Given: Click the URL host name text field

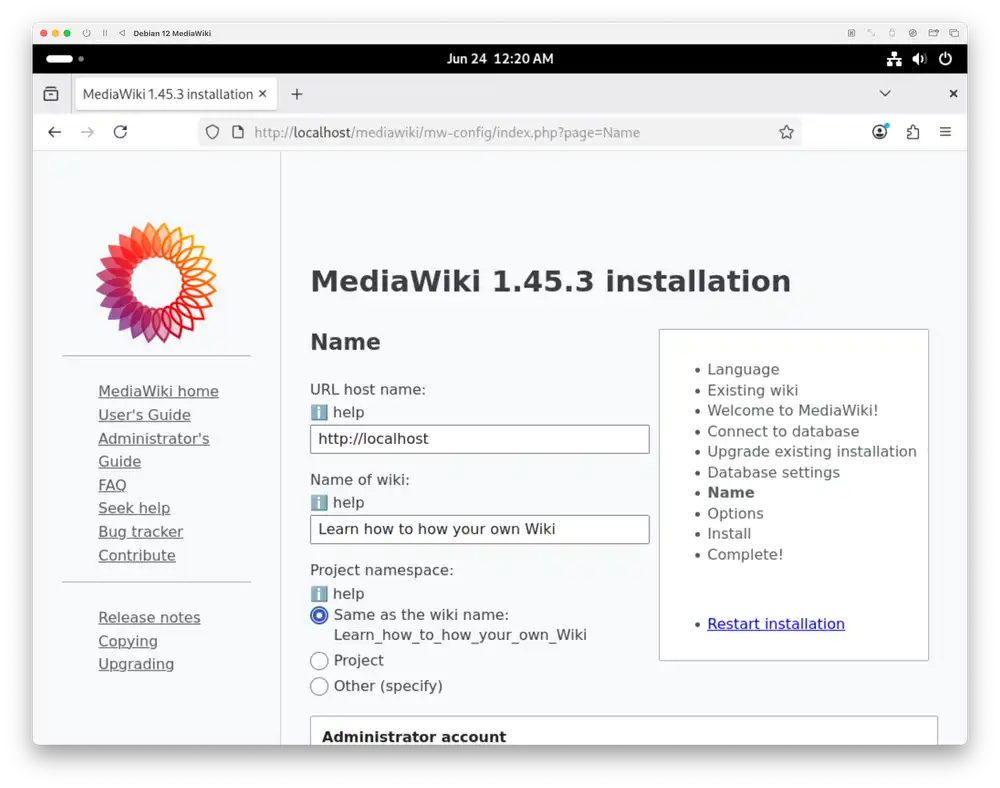Looking at the screenshot, I should tap(480, 439).
